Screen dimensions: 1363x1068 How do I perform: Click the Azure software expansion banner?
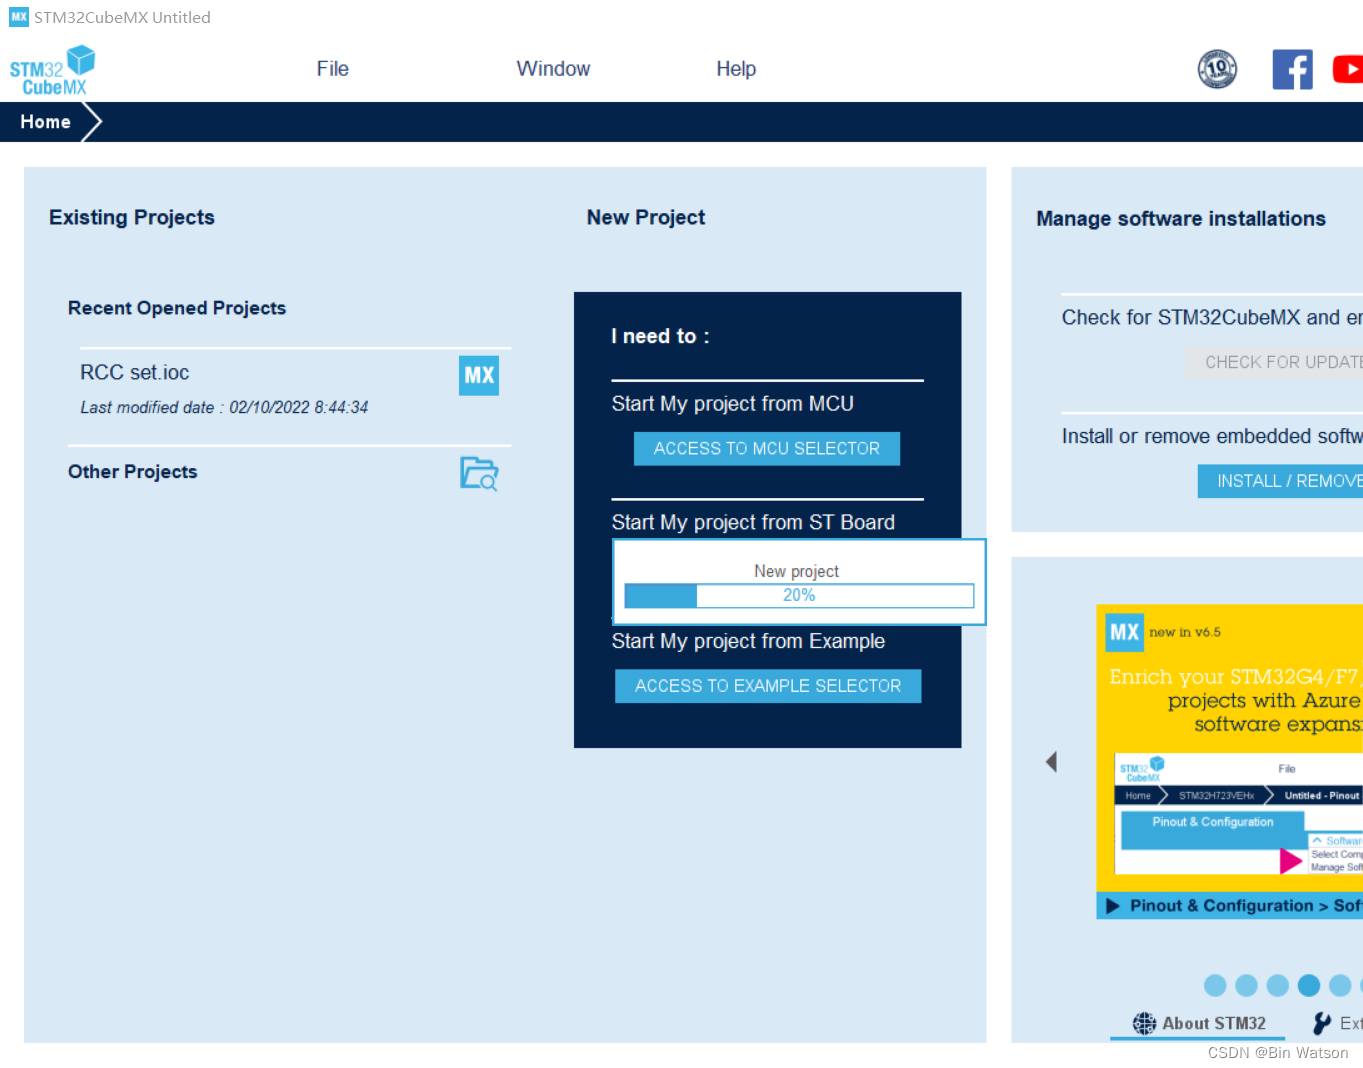click(1230, 761)
